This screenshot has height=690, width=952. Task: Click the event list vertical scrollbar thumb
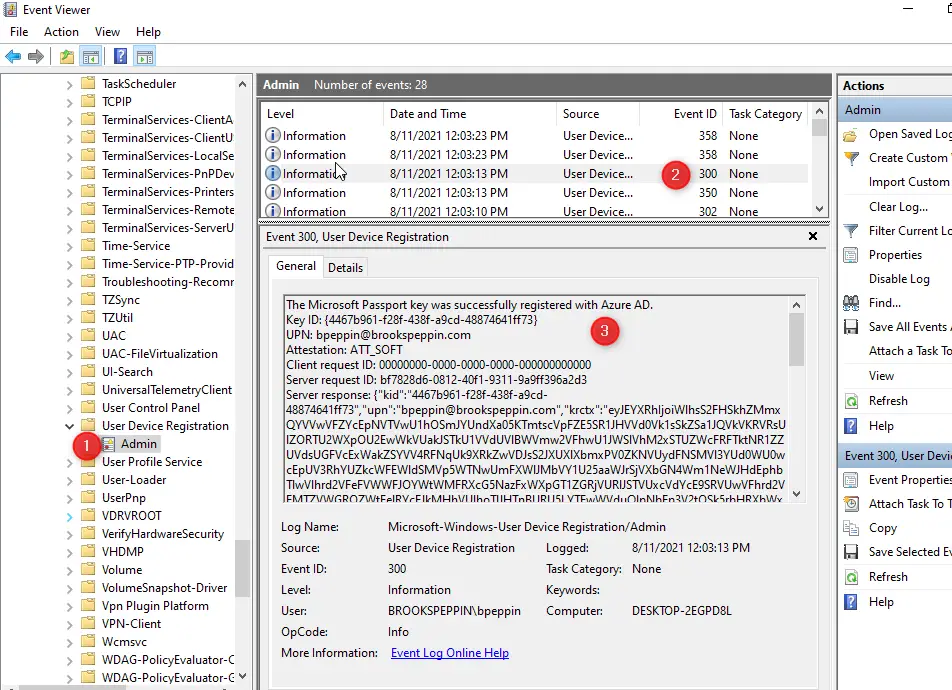(x=819, y=128)
